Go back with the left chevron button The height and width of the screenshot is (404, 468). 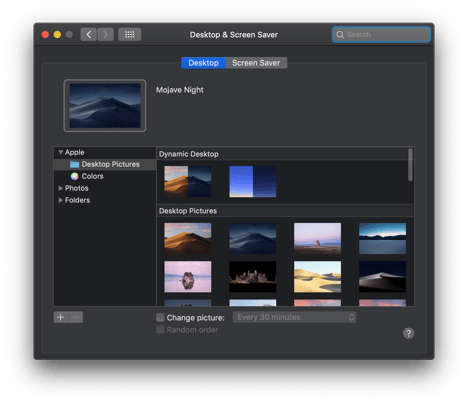pyautogui.click(x=88, y=34)
